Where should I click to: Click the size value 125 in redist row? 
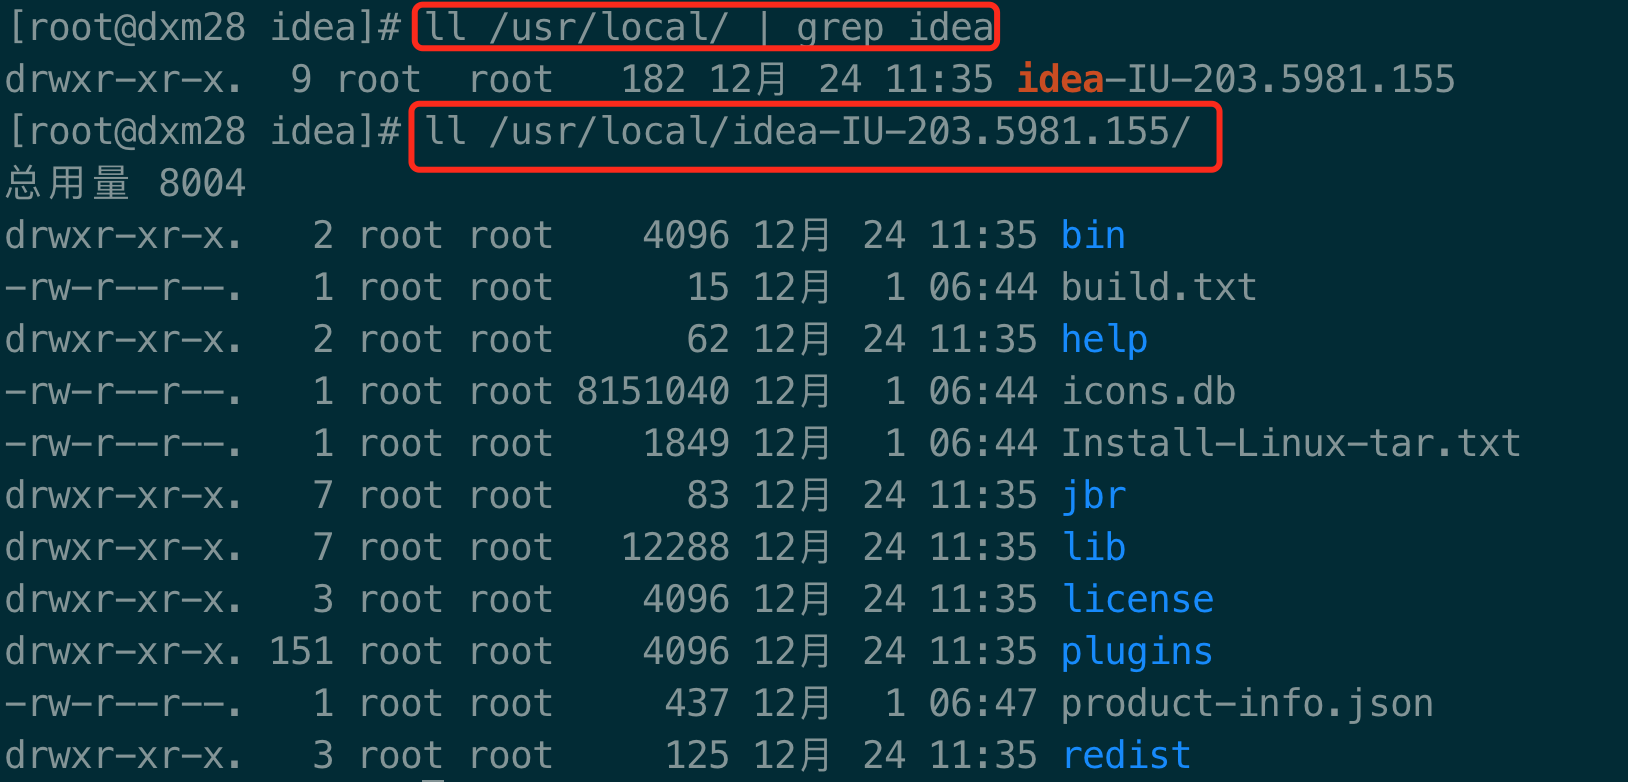tap(697, 755)
